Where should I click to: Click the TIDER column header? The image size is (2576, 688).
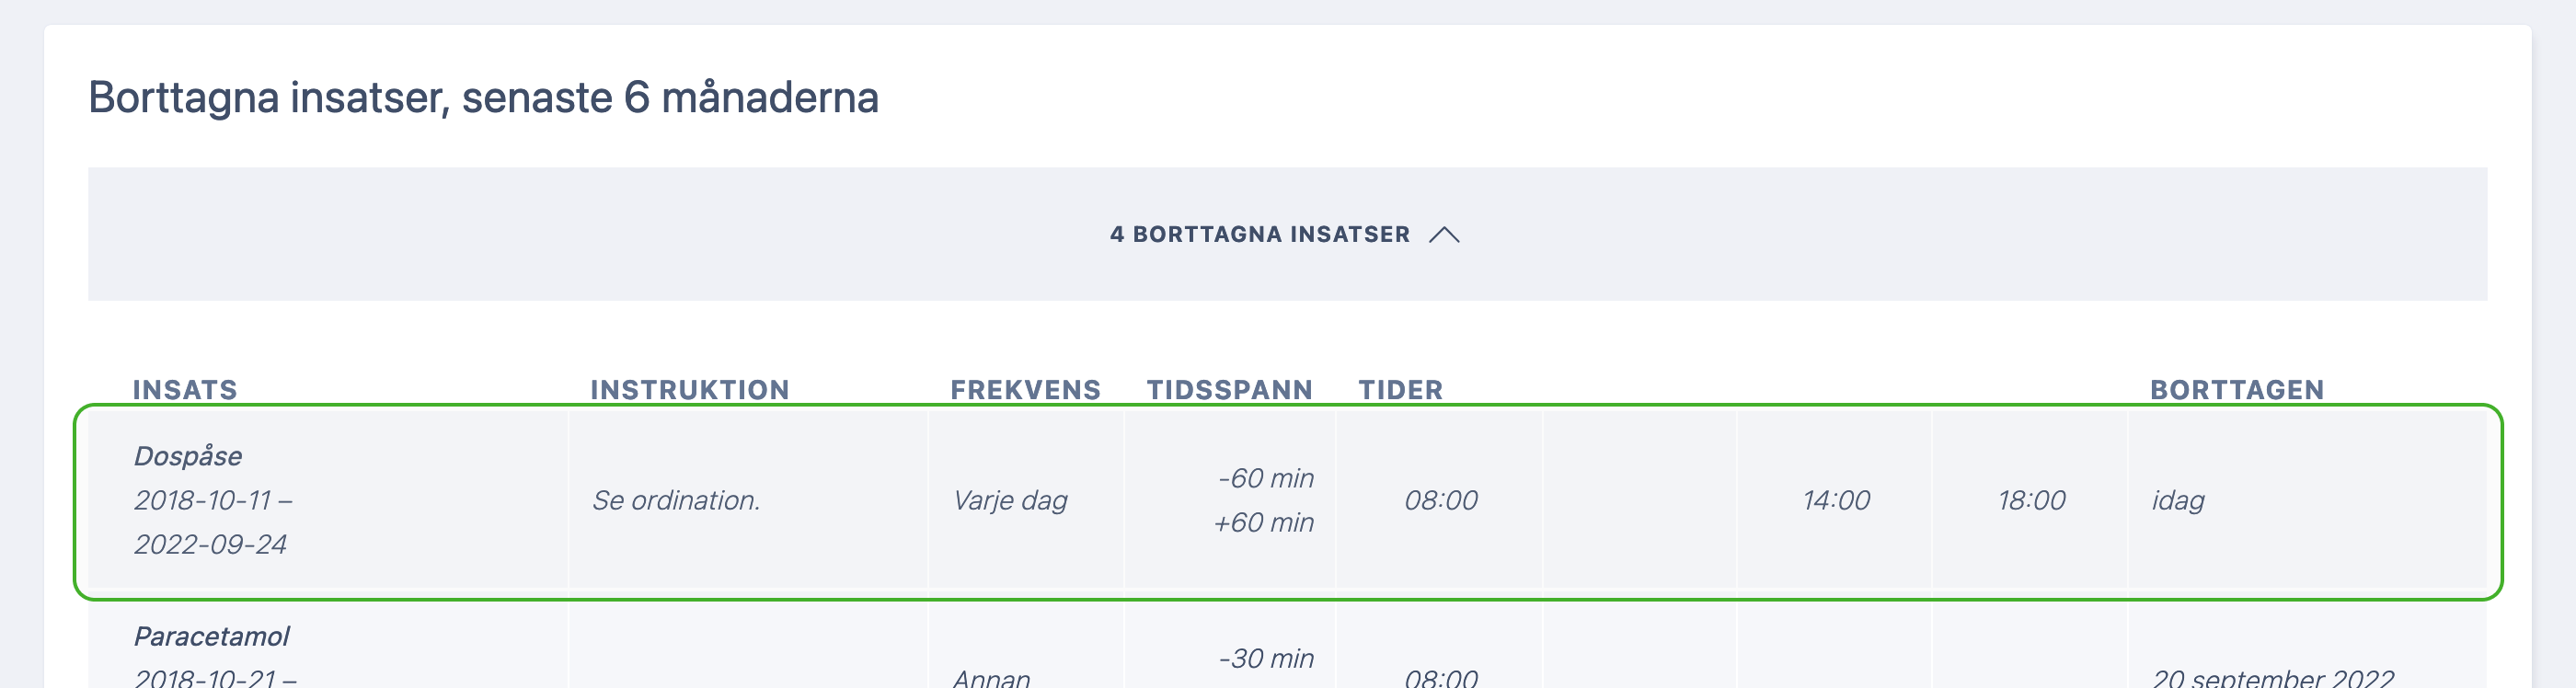click(x=1400, y=389)
